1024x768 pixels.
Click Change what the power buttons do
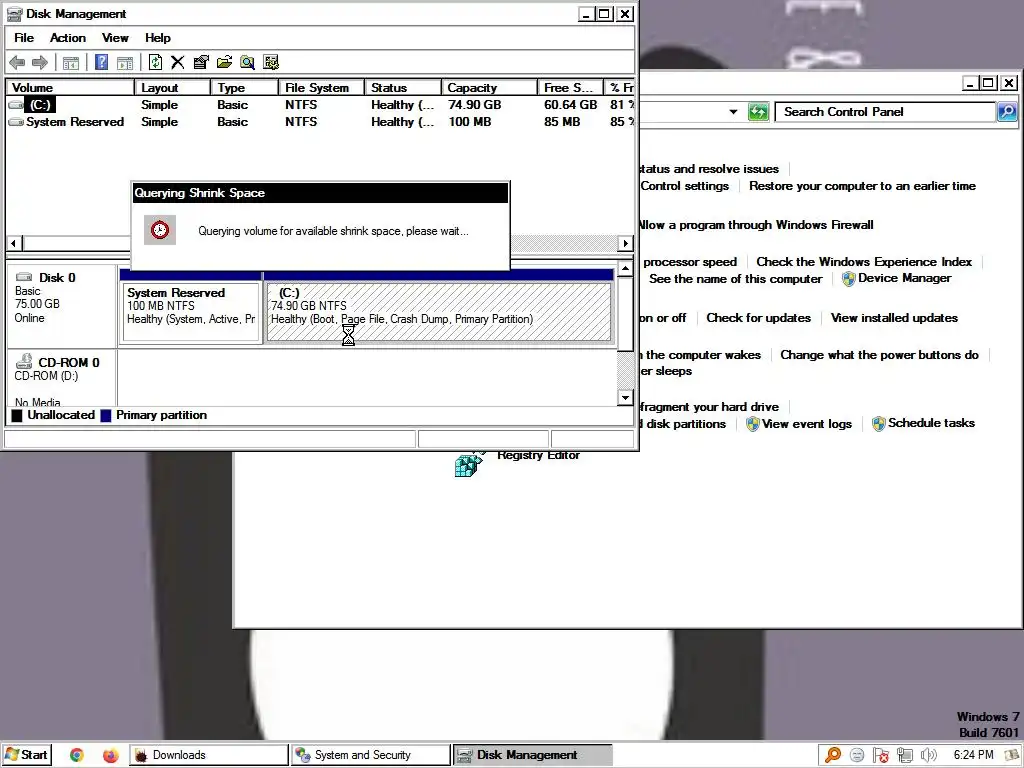[x=879, y=355]
